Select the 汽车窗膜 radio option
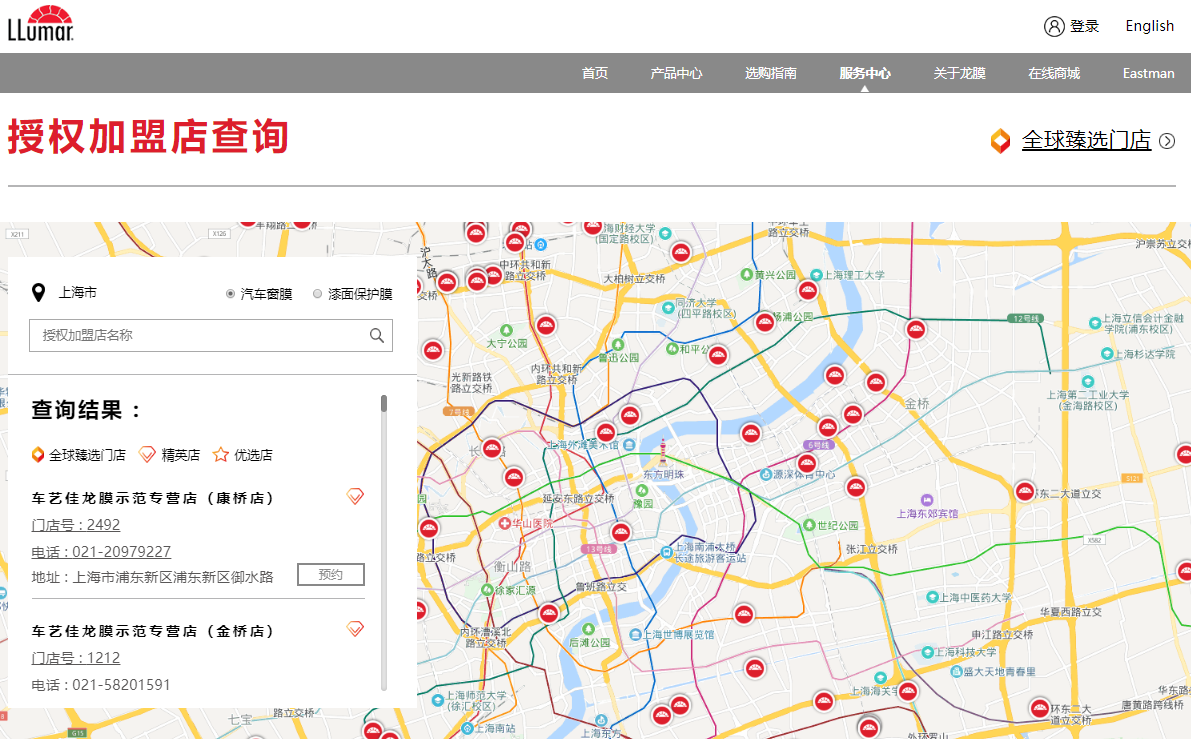 pos(230,294)
